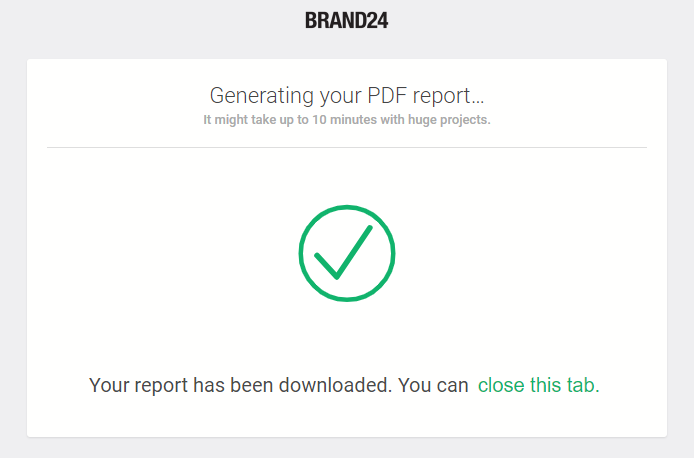The width and height of the screenshot is (694, 458).
Task: Click the "24" in the BRAND24 logo
Action: pyautogui.click(x=376, y=21)
